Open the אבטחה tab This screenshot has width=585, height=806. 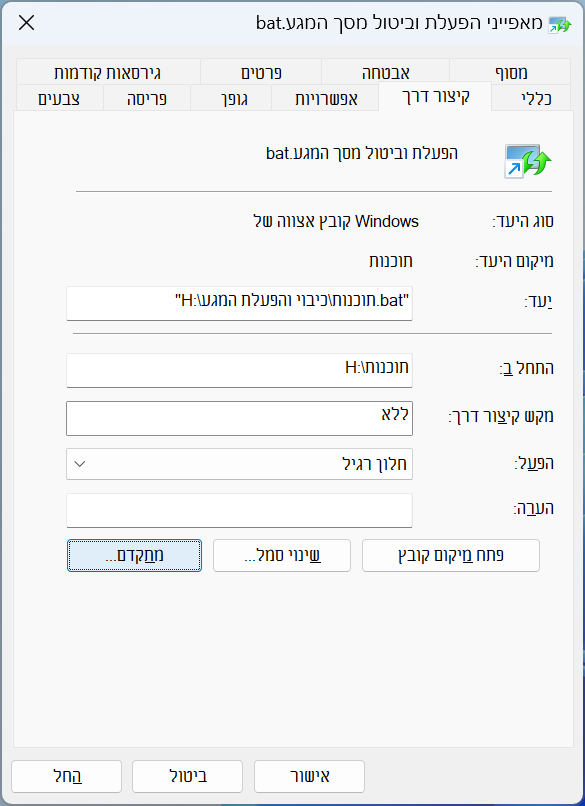[386, 72]
